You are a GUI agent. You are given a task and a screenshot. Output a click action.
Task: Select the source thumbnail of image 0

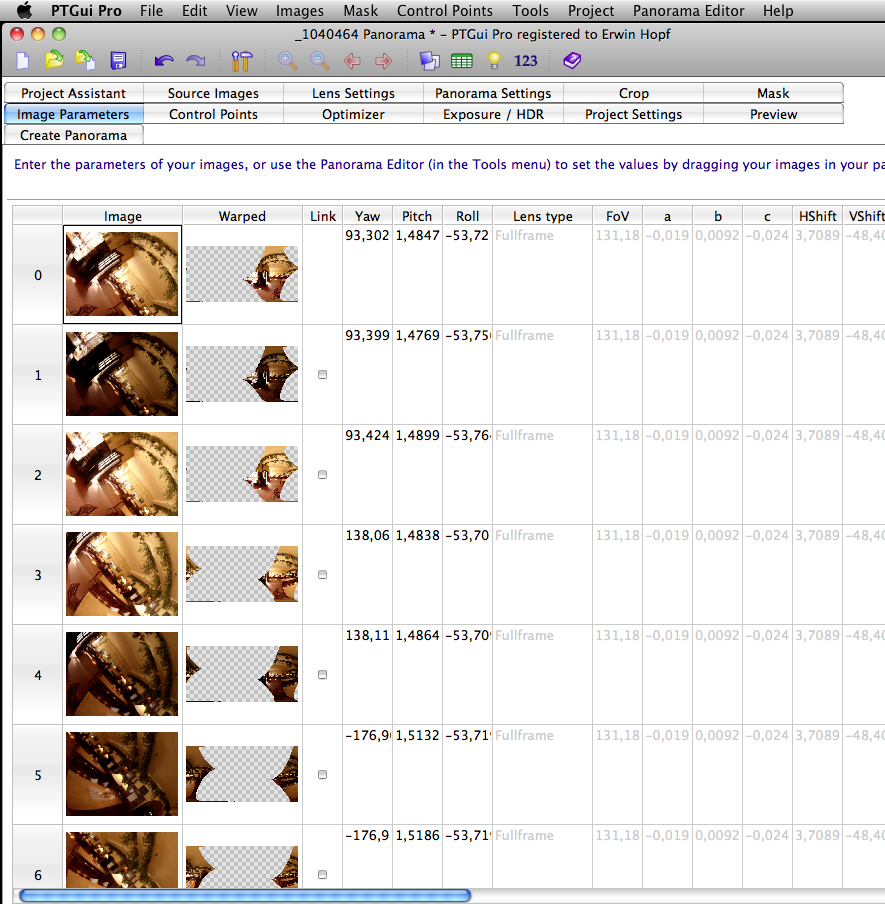122,274
